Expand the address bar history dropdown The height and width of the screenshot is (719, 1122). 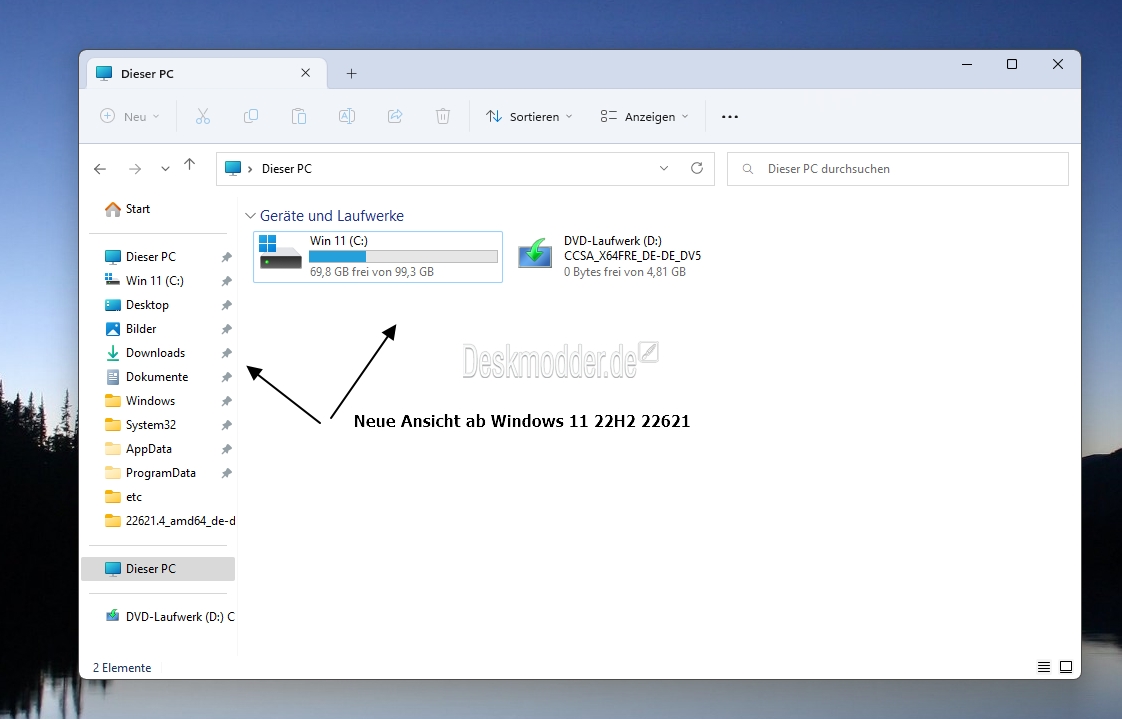point(664,168)
